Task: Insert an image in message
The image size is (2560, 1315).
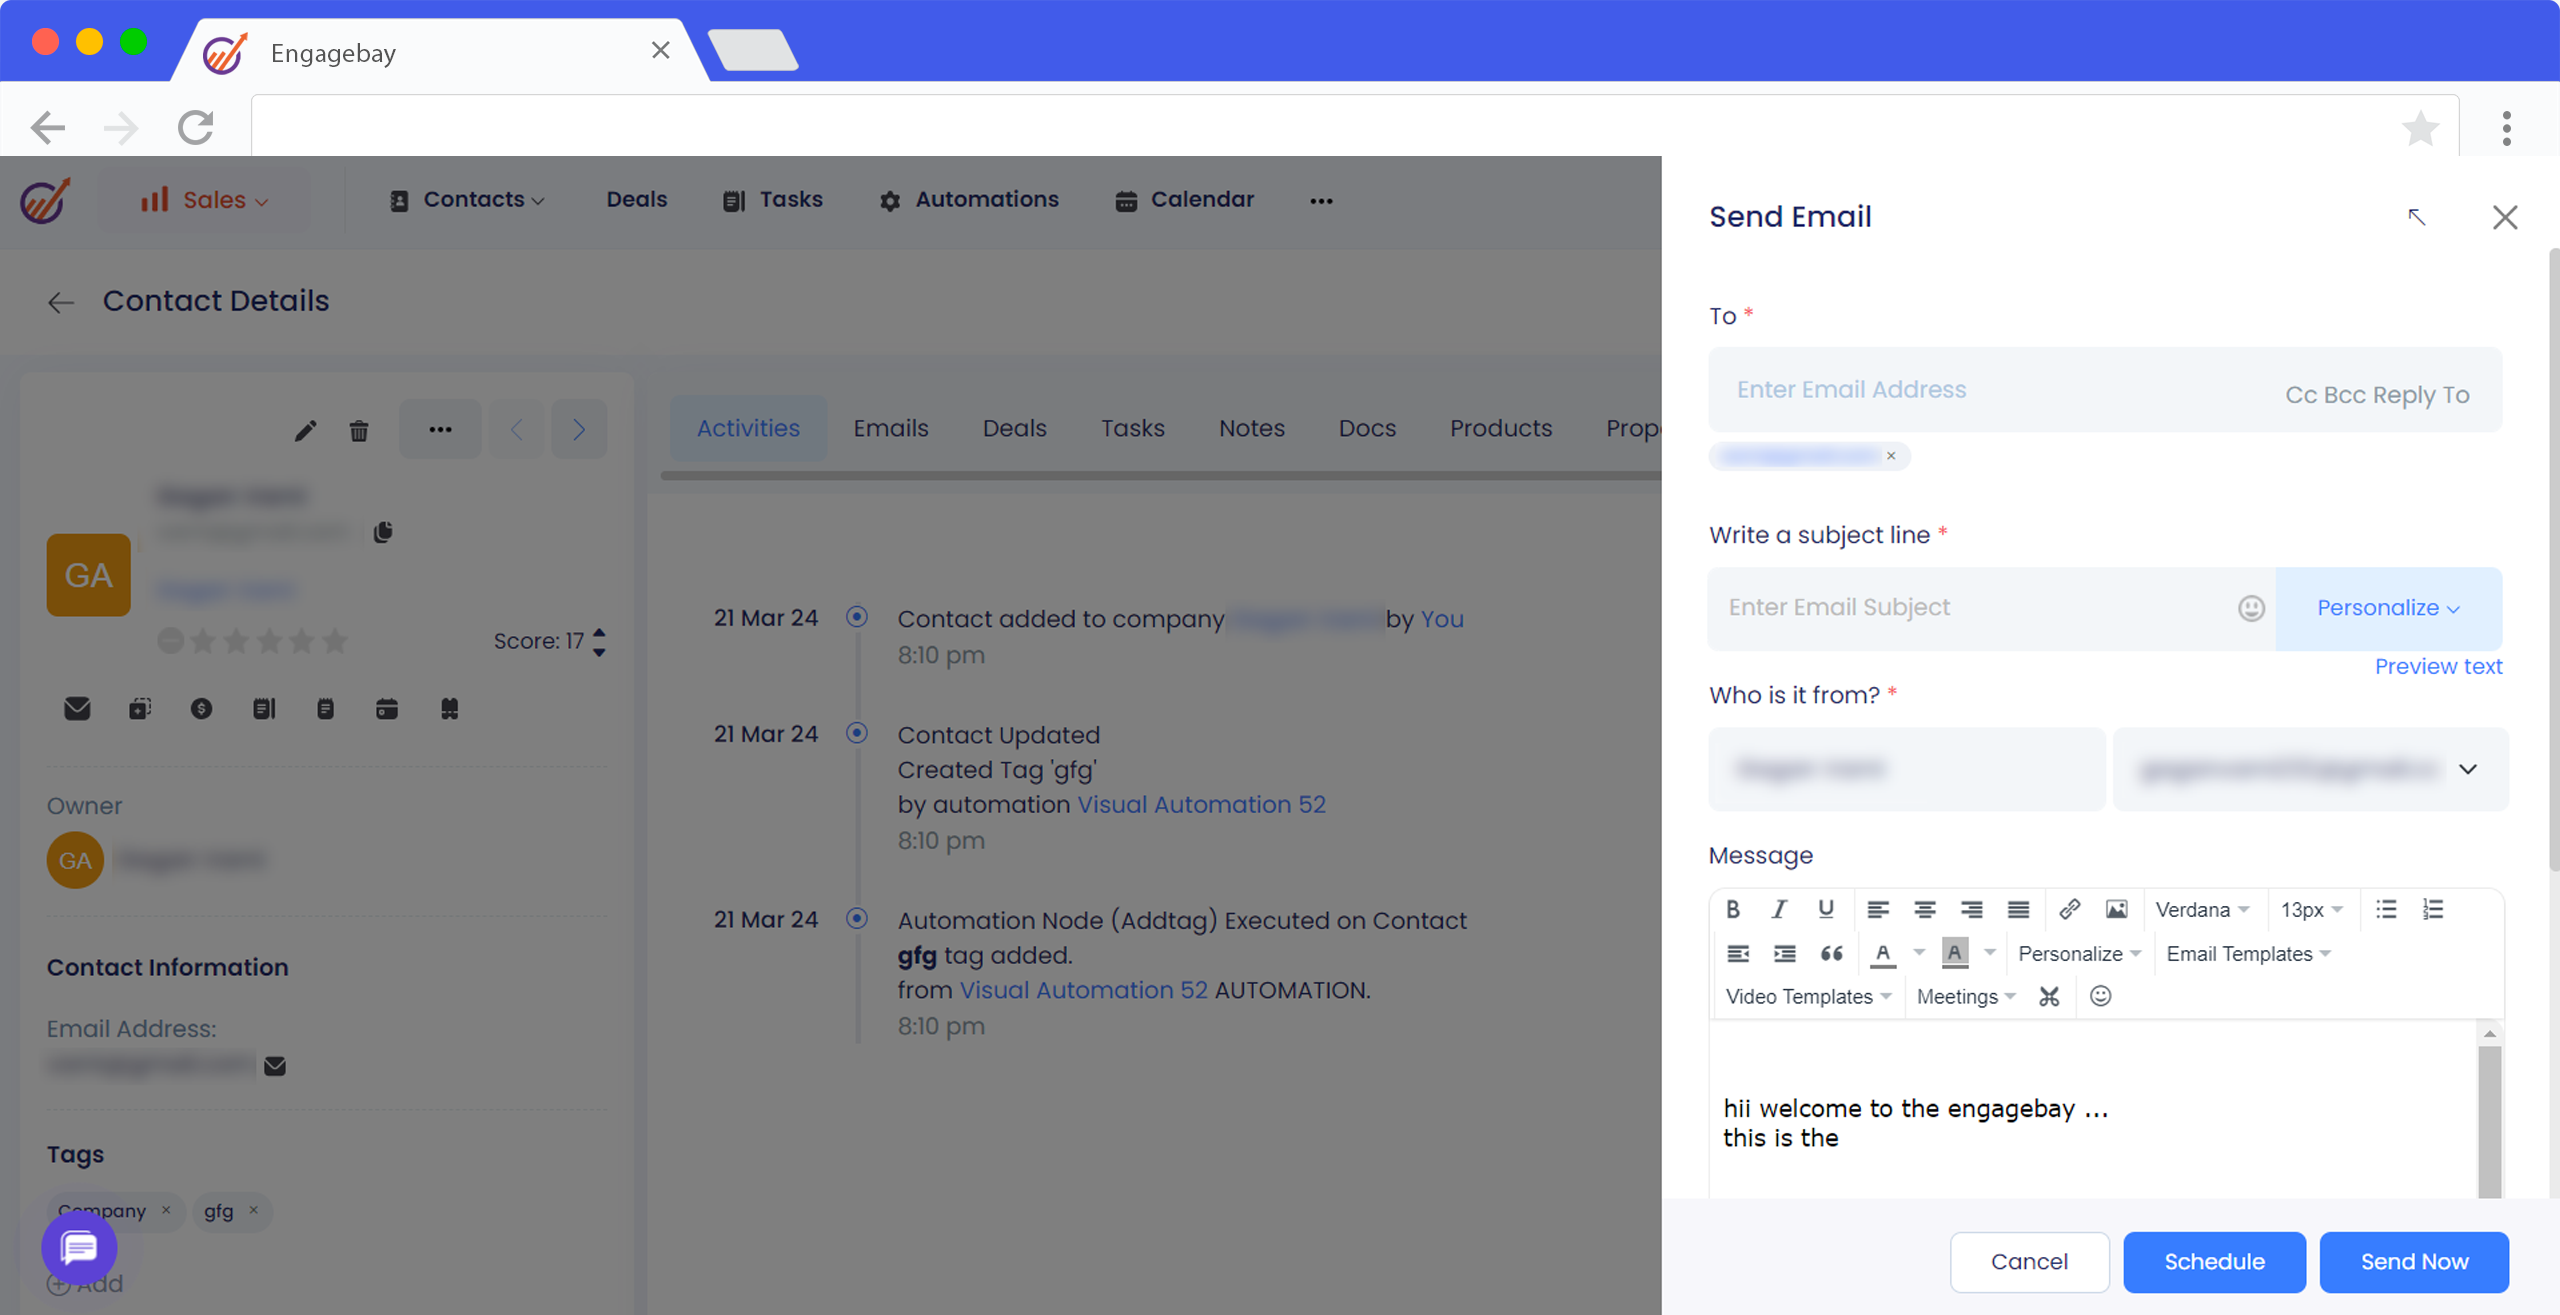Action: (2116, 909)
